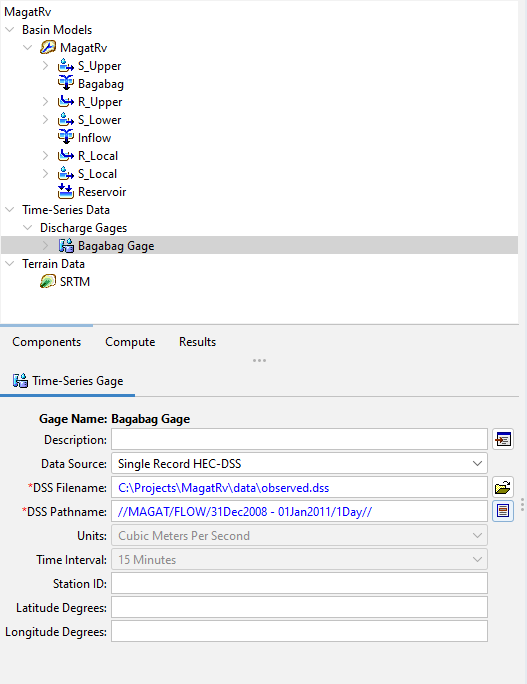Select the Inflow junction icon
The image size is (527, 684).
(x=66, y=137)
